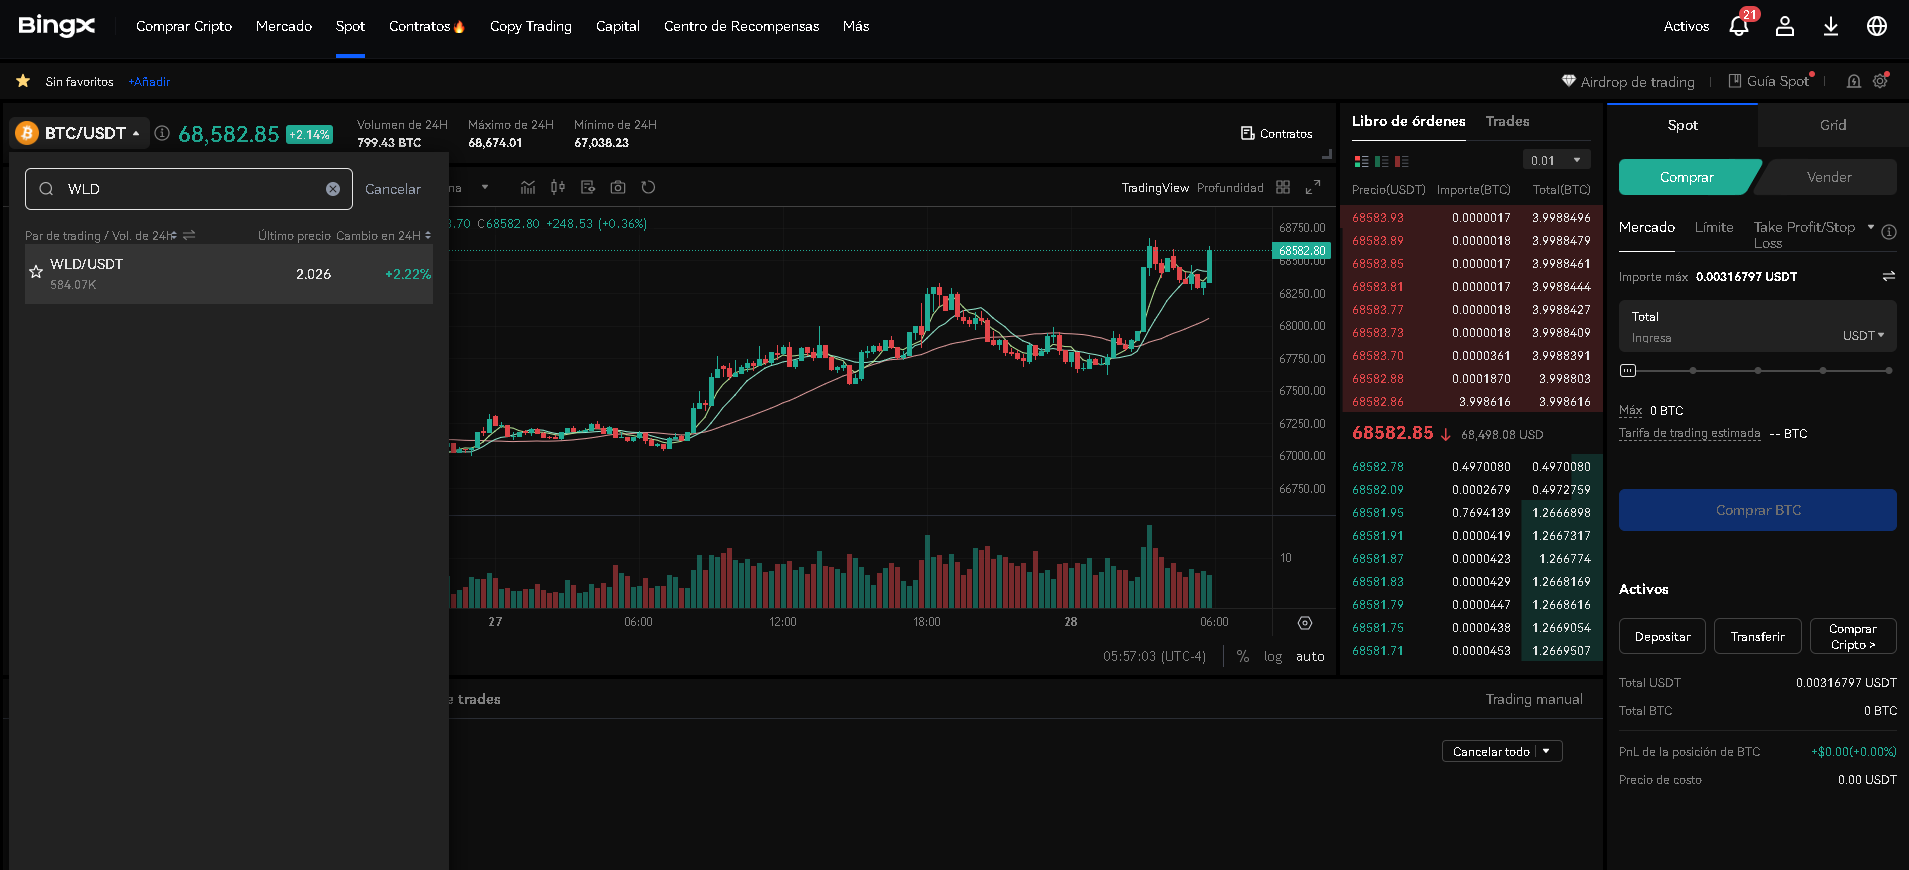The width and height of the screenshot is (1909, 870).
Task: Show only bids in order book
Action: [x=1382, y=161]
